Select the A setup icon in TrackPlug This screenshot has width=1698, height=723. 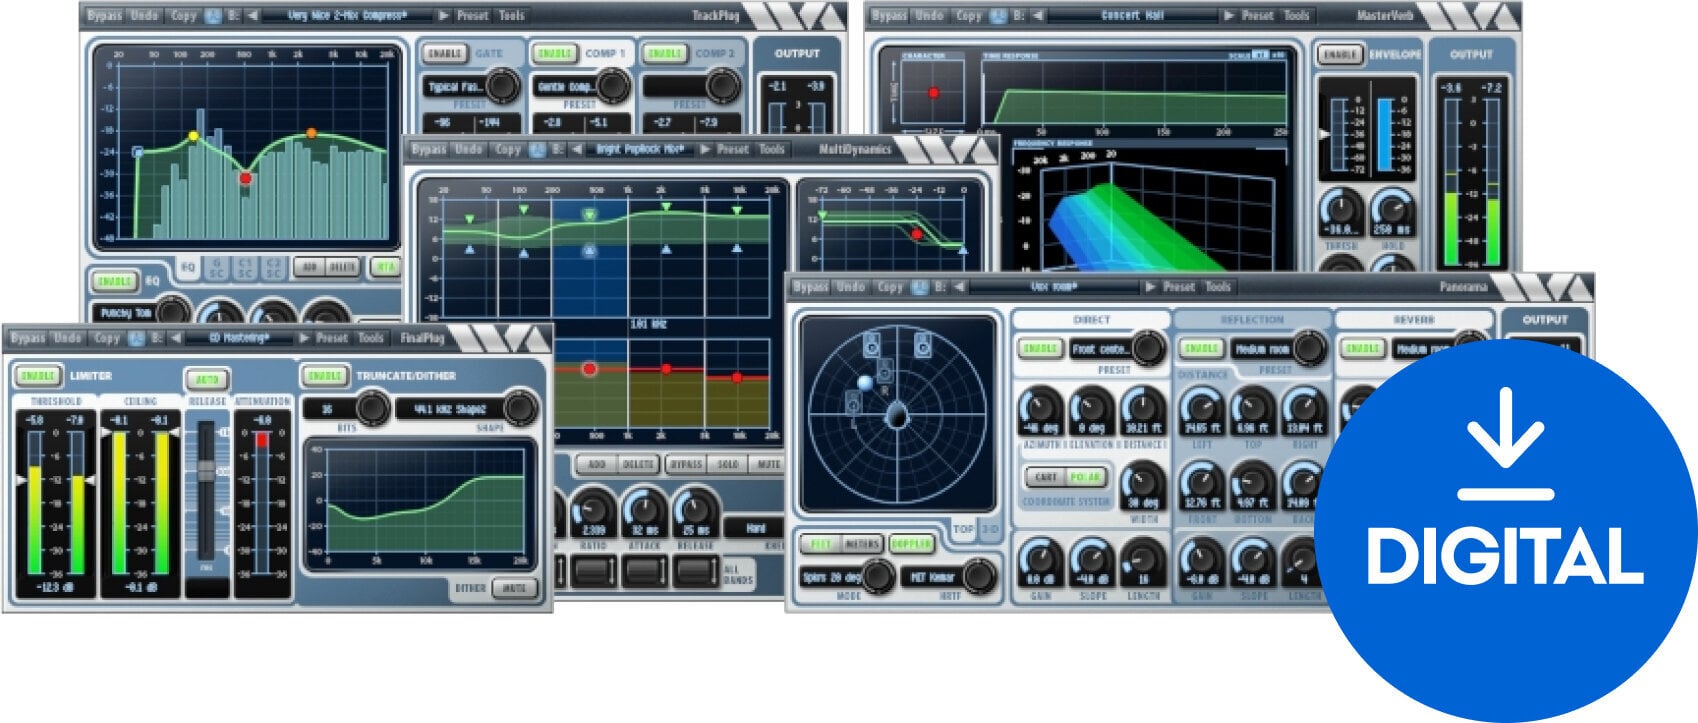214,16
